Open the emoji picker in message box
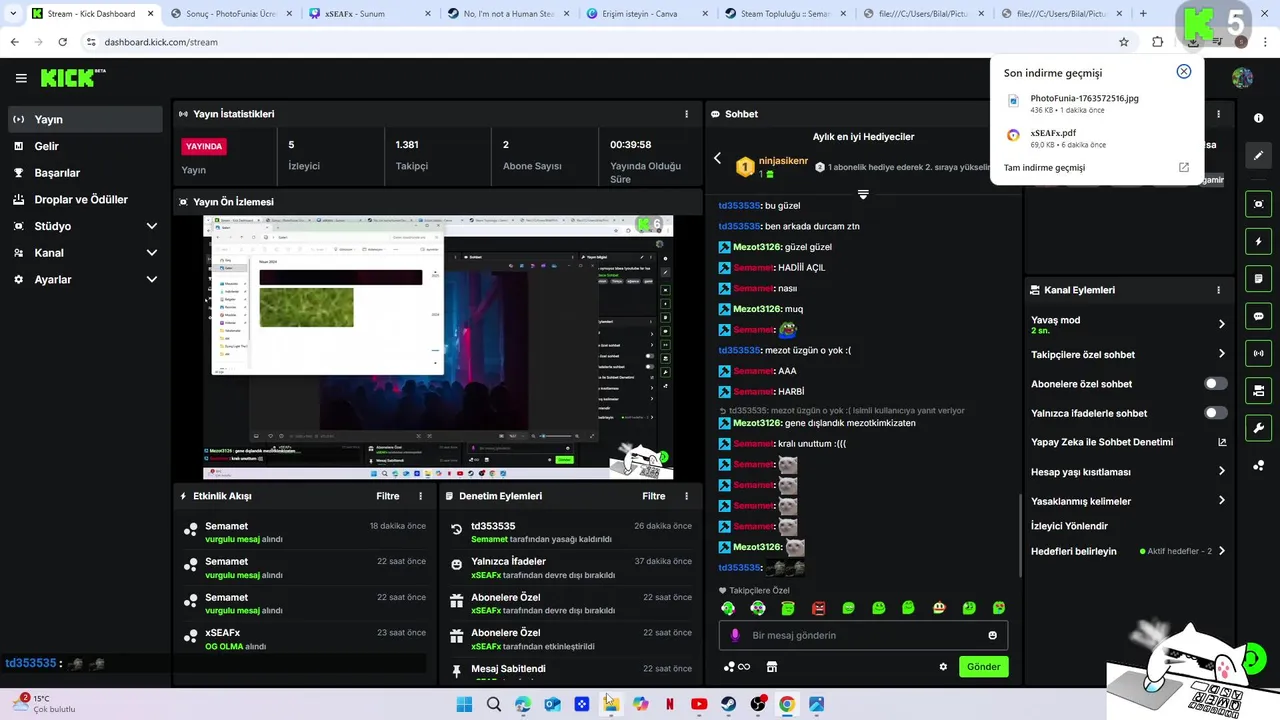Image resolution: width=1280 pixels, height=720 pixels. 992,635
